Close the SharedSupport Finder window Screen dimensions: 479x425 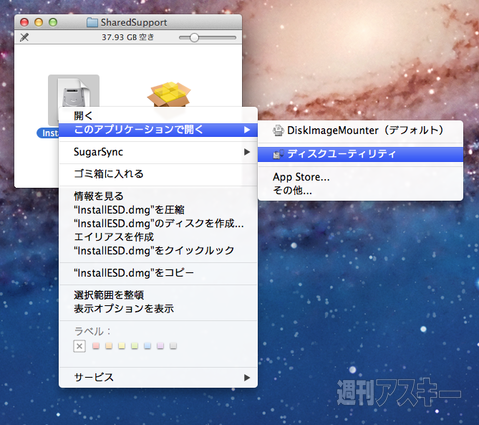tap(24, 22)
